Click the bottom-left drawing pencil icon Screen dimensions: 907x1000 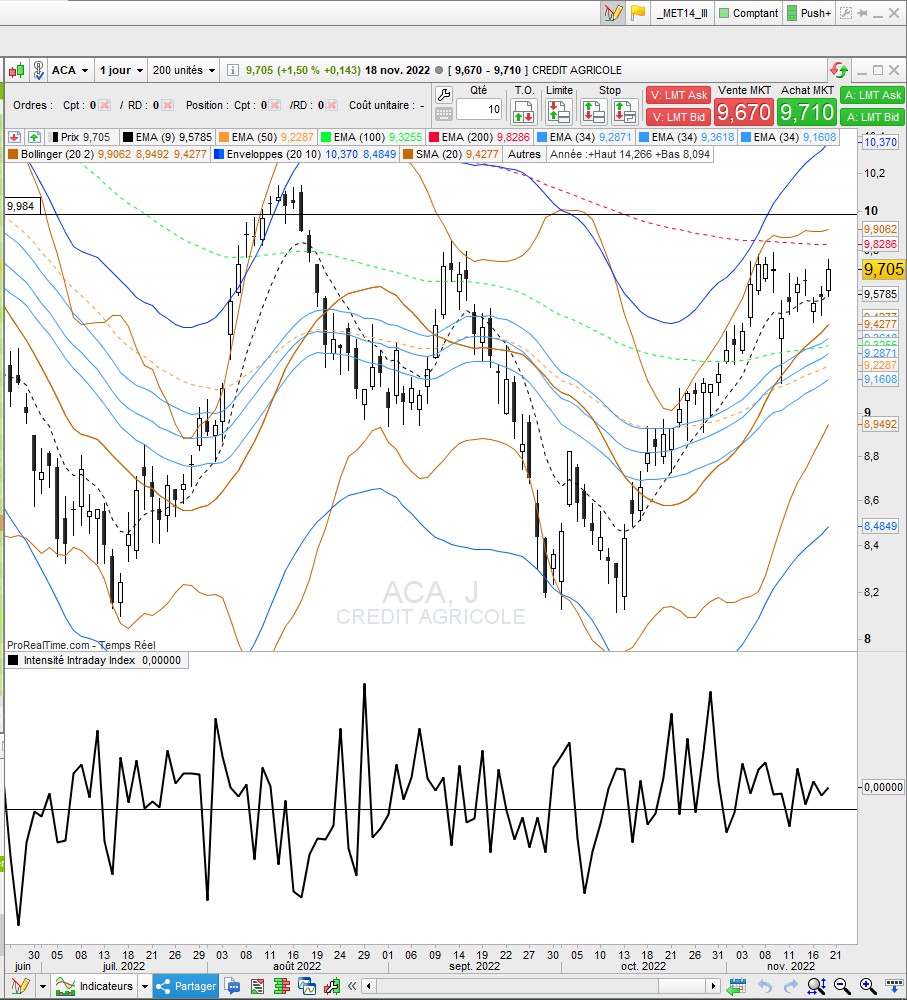(x=20, y=986)
